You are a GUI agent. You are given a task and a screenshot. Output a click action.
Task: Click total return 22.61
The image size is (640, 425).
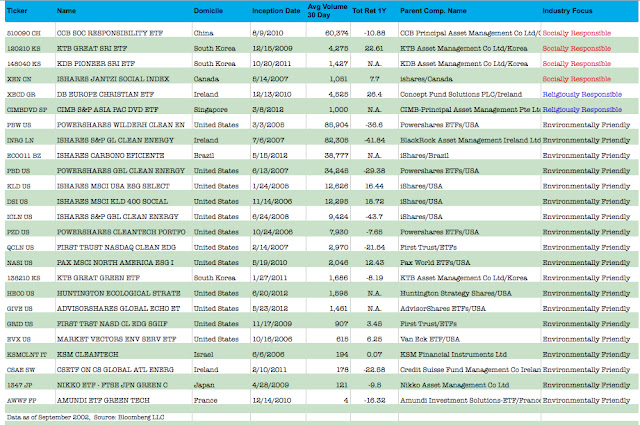[374, 48]
